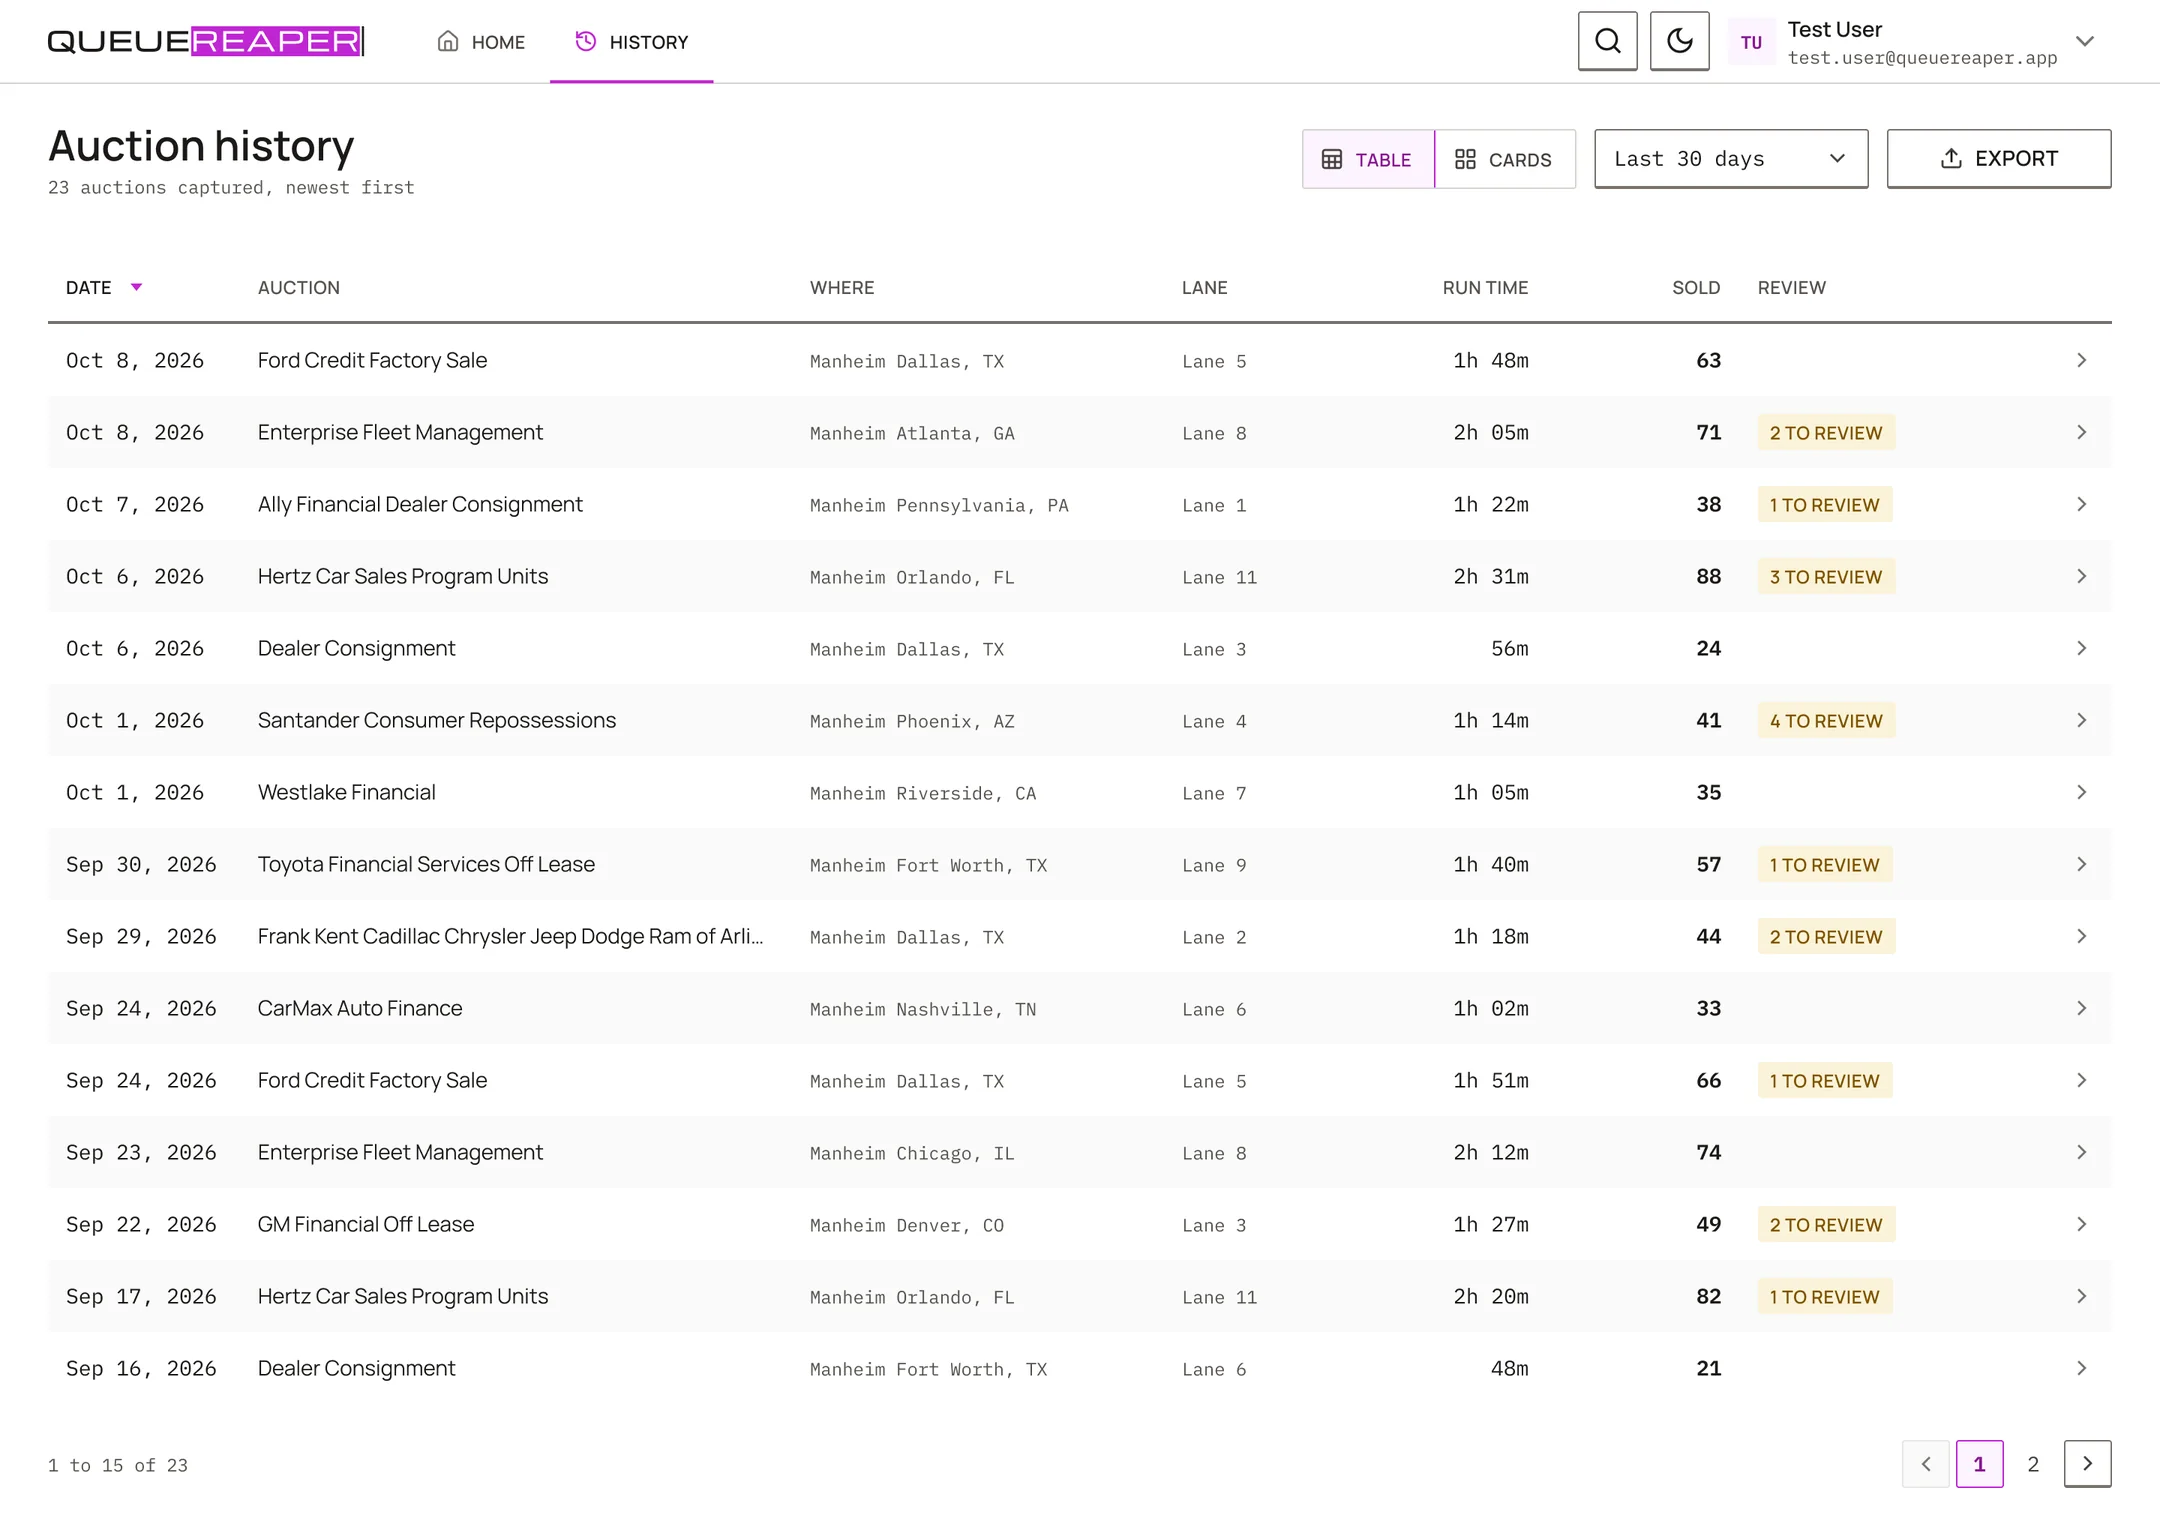Image resolution: width=2160 pixels, height=1536 pixels.
Task: Click the QueueReaper logo
Action: [206, 41]
